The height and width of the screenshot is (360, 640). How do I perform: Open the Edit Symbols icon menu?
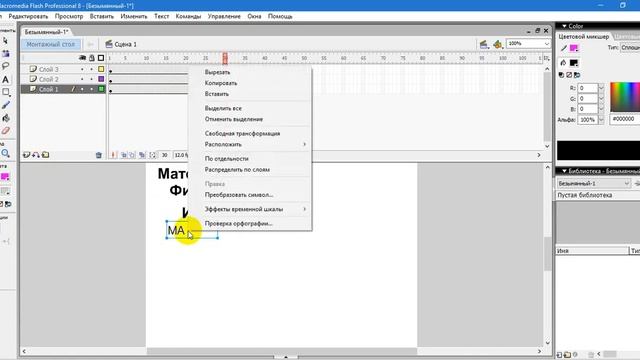(498, 44)
